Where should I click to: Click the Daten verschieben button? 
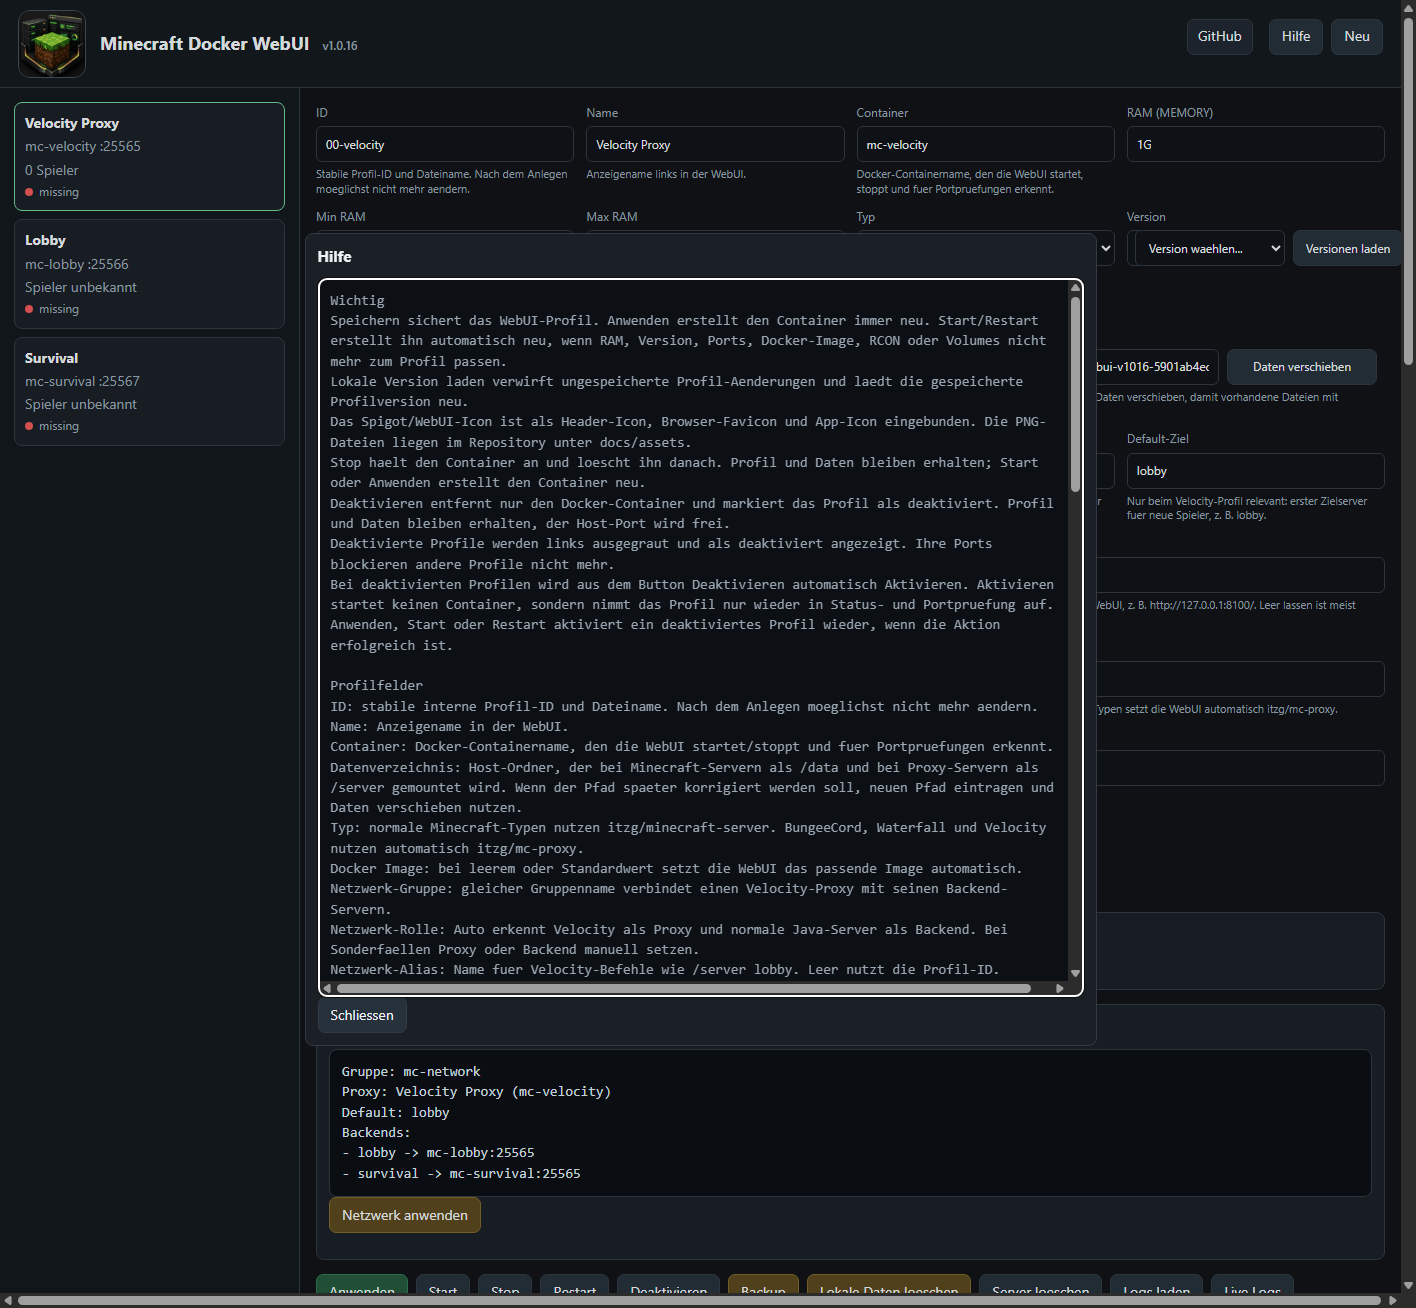click(x=1302, y=367)
